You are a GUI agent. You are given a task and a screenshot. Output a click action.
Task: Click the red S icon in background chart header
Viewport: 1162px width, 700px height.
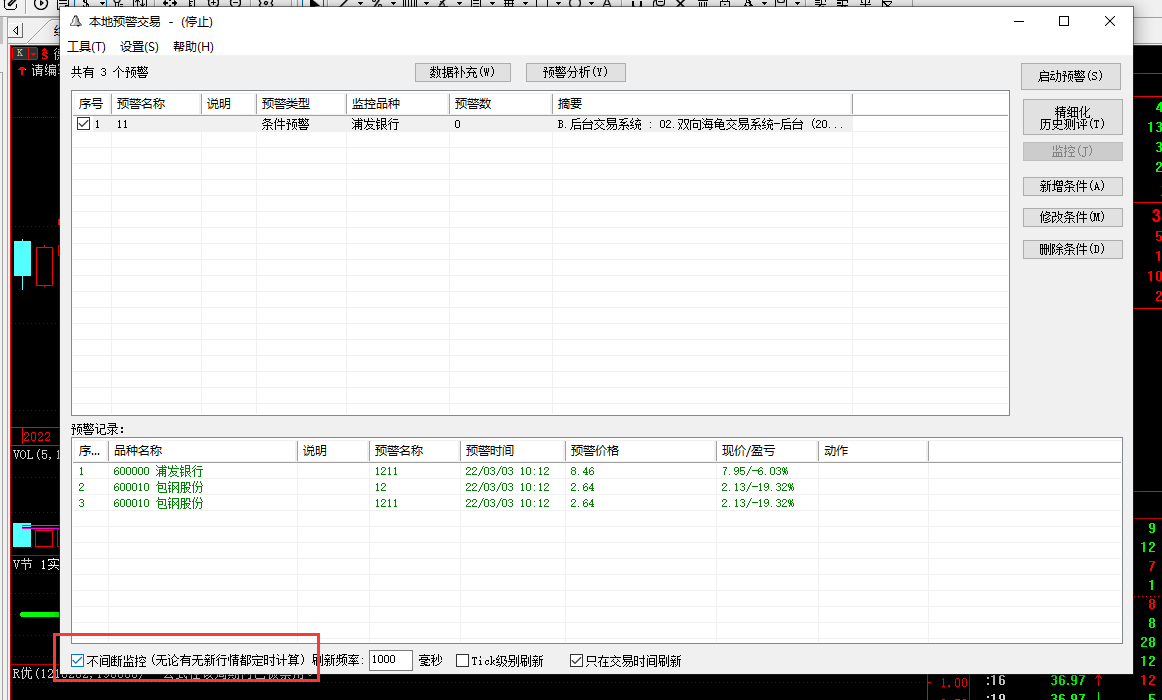point(44,53)
